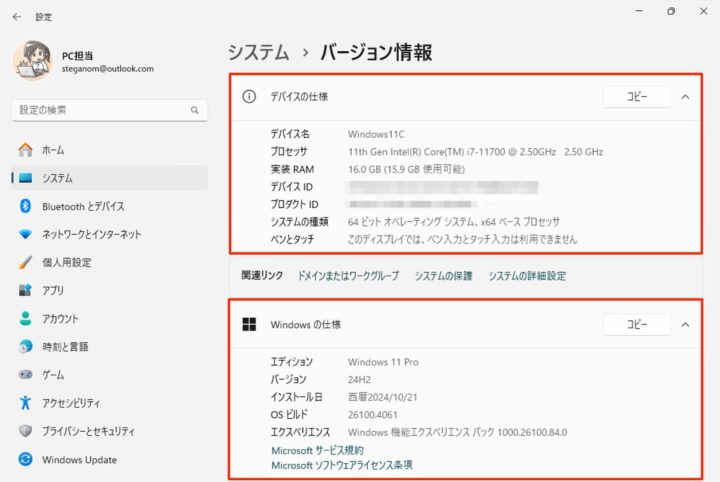Copy the Windows の仕様 details
This screenshot has height=482, width=720.
point(636,324)
